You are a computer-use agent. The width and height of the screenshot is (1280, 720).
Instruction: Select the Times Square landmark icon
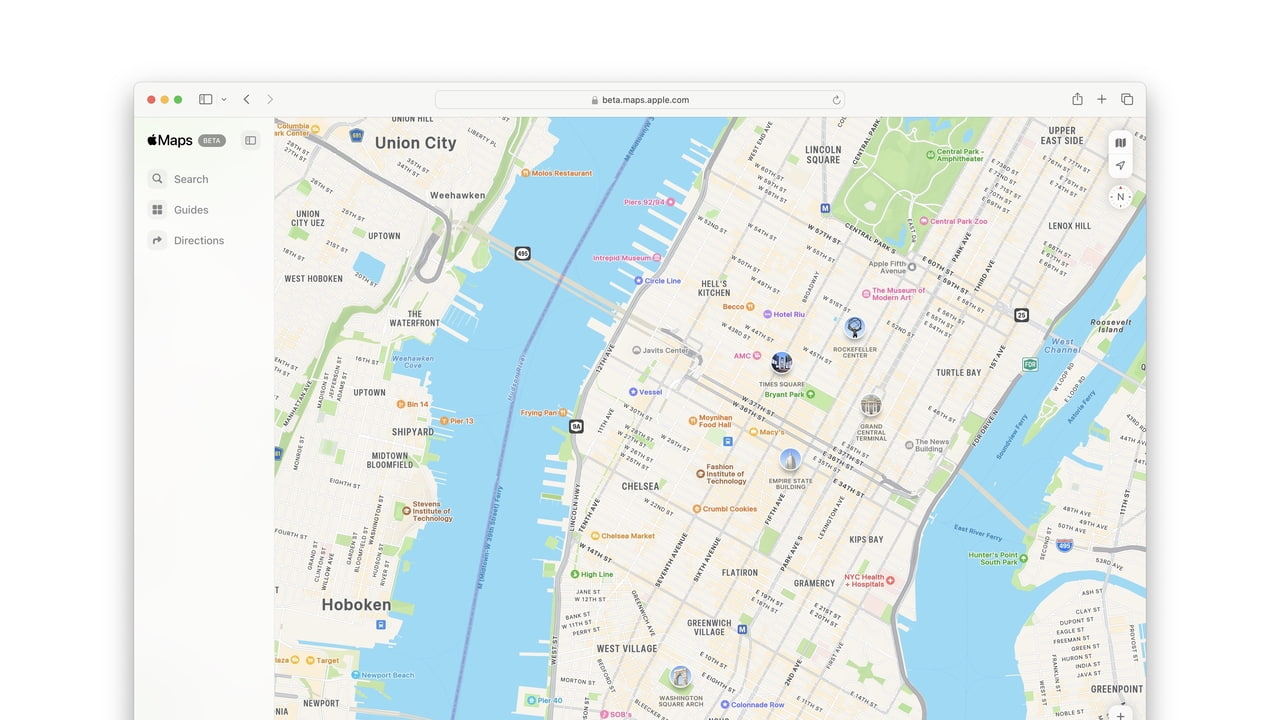click(x=781, y=362)
